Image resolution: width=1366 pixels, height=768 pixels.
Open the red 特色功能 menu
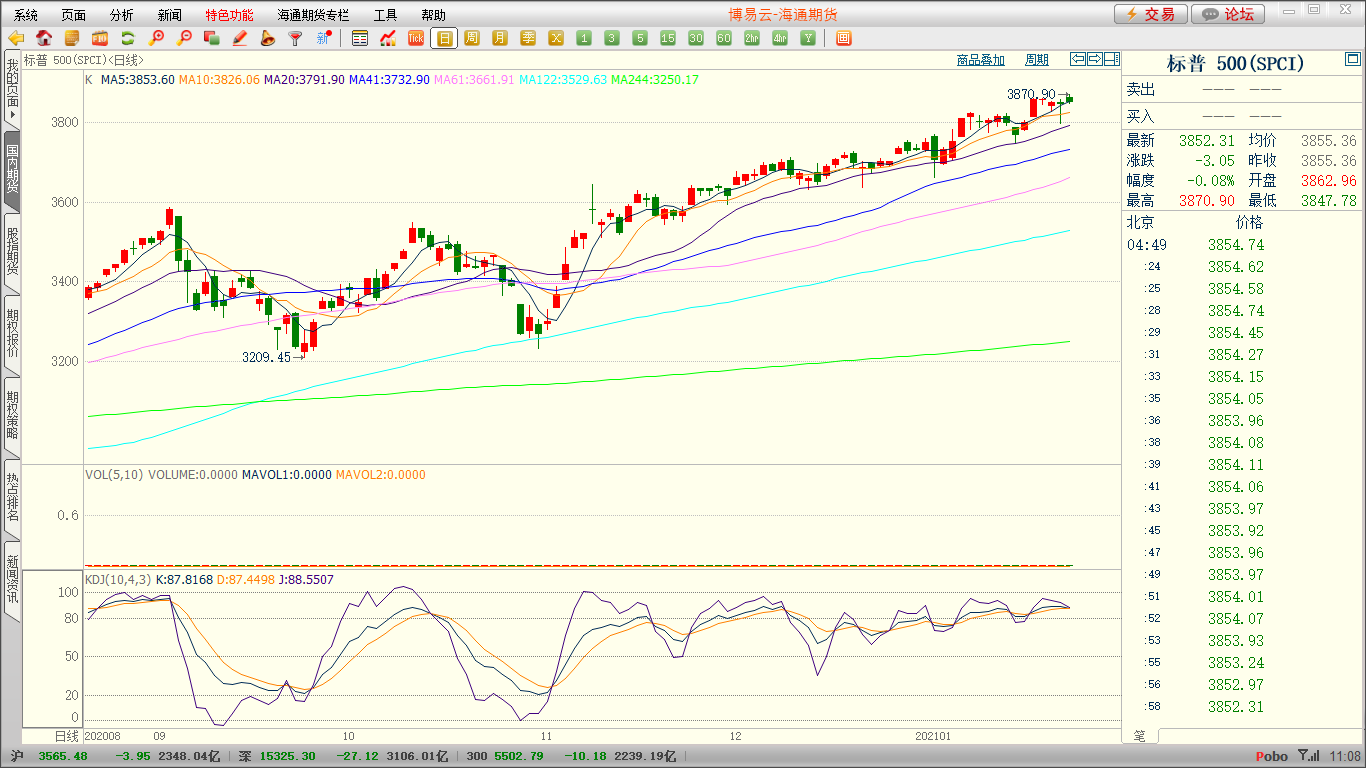230,15
